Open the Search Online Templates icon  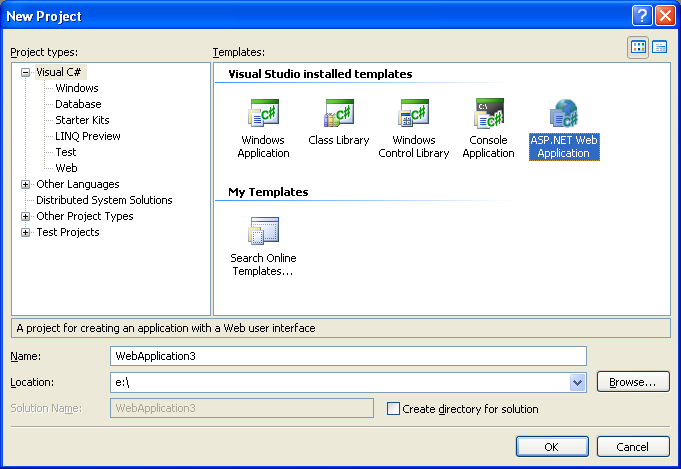(x=263, y=231)
